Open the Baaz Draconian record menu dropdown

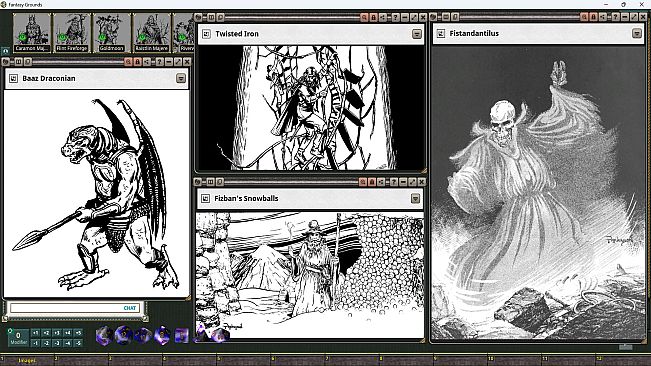(x=181, y=78)
